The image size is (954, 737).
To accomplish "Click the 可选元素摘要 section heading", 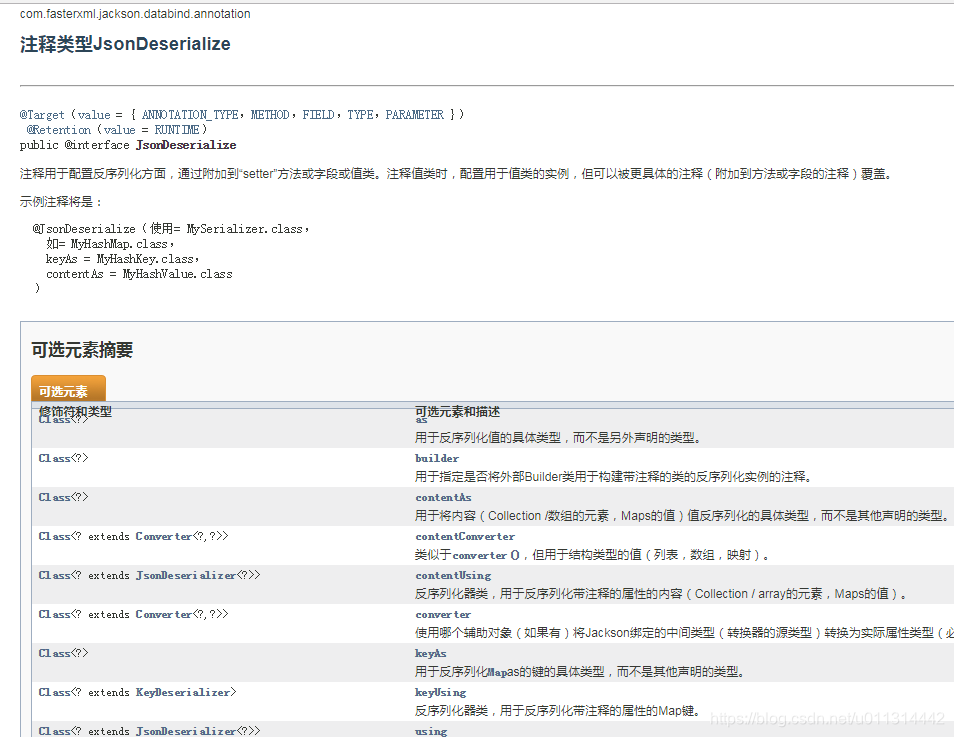I will pyautogui.click(x=82, y=350).
